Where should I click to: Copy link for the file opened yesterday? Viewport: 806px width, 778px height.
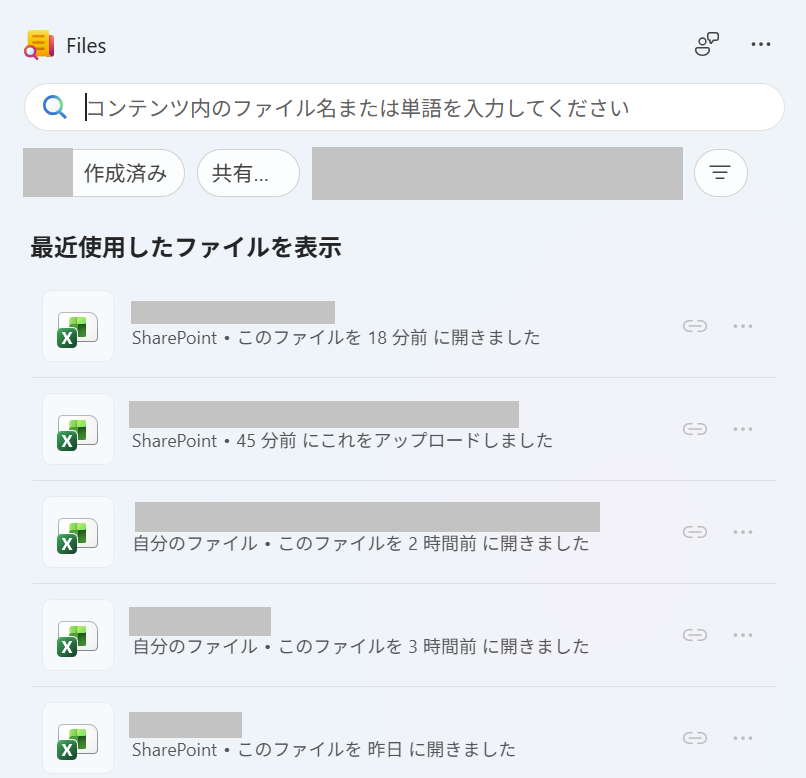click(x=695, y=737)
